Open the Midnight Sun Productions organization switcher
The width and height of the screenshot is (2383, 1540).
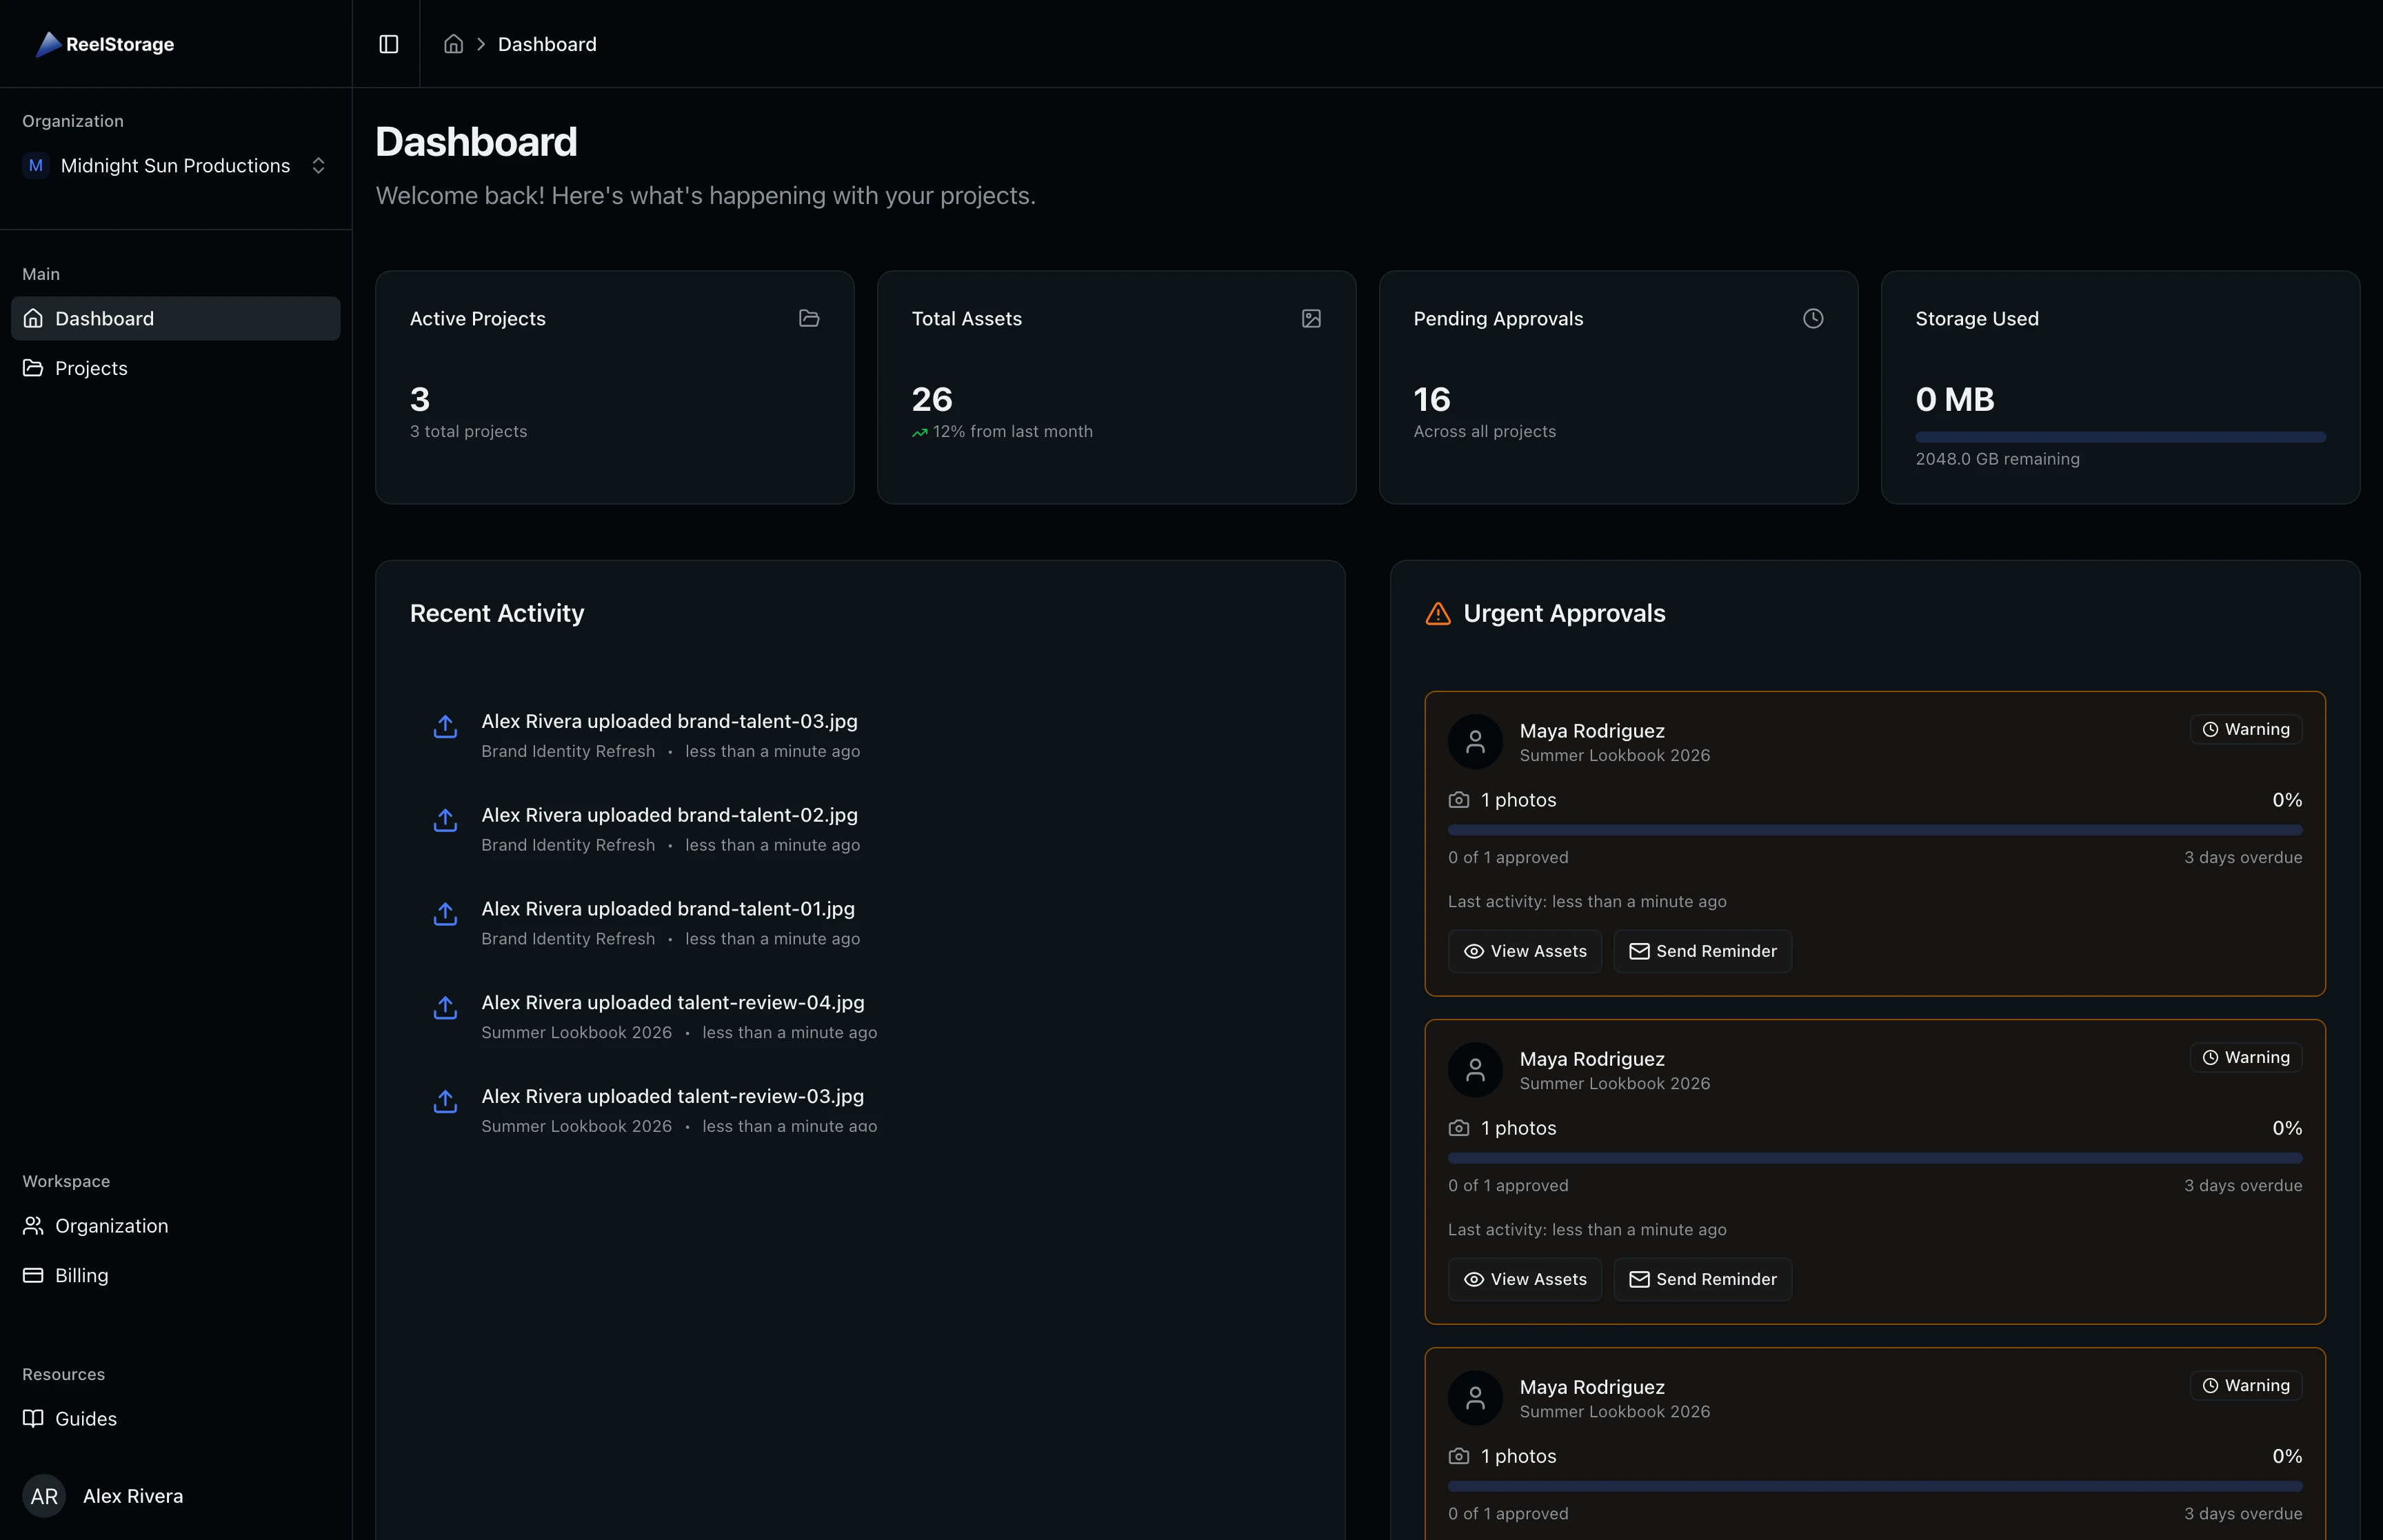point(176,165)
